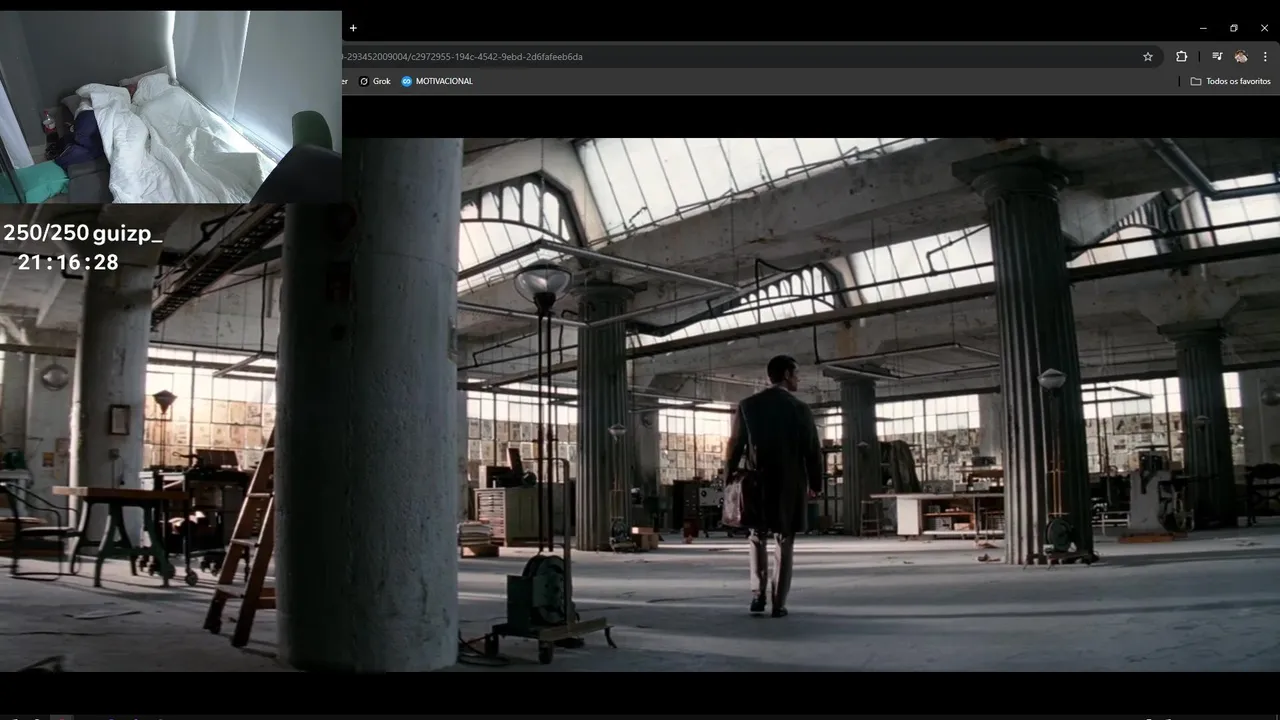The height and width of the screenshot is (720, 1280).
Task: Open a new browser tab
Action: pos(353,28)
